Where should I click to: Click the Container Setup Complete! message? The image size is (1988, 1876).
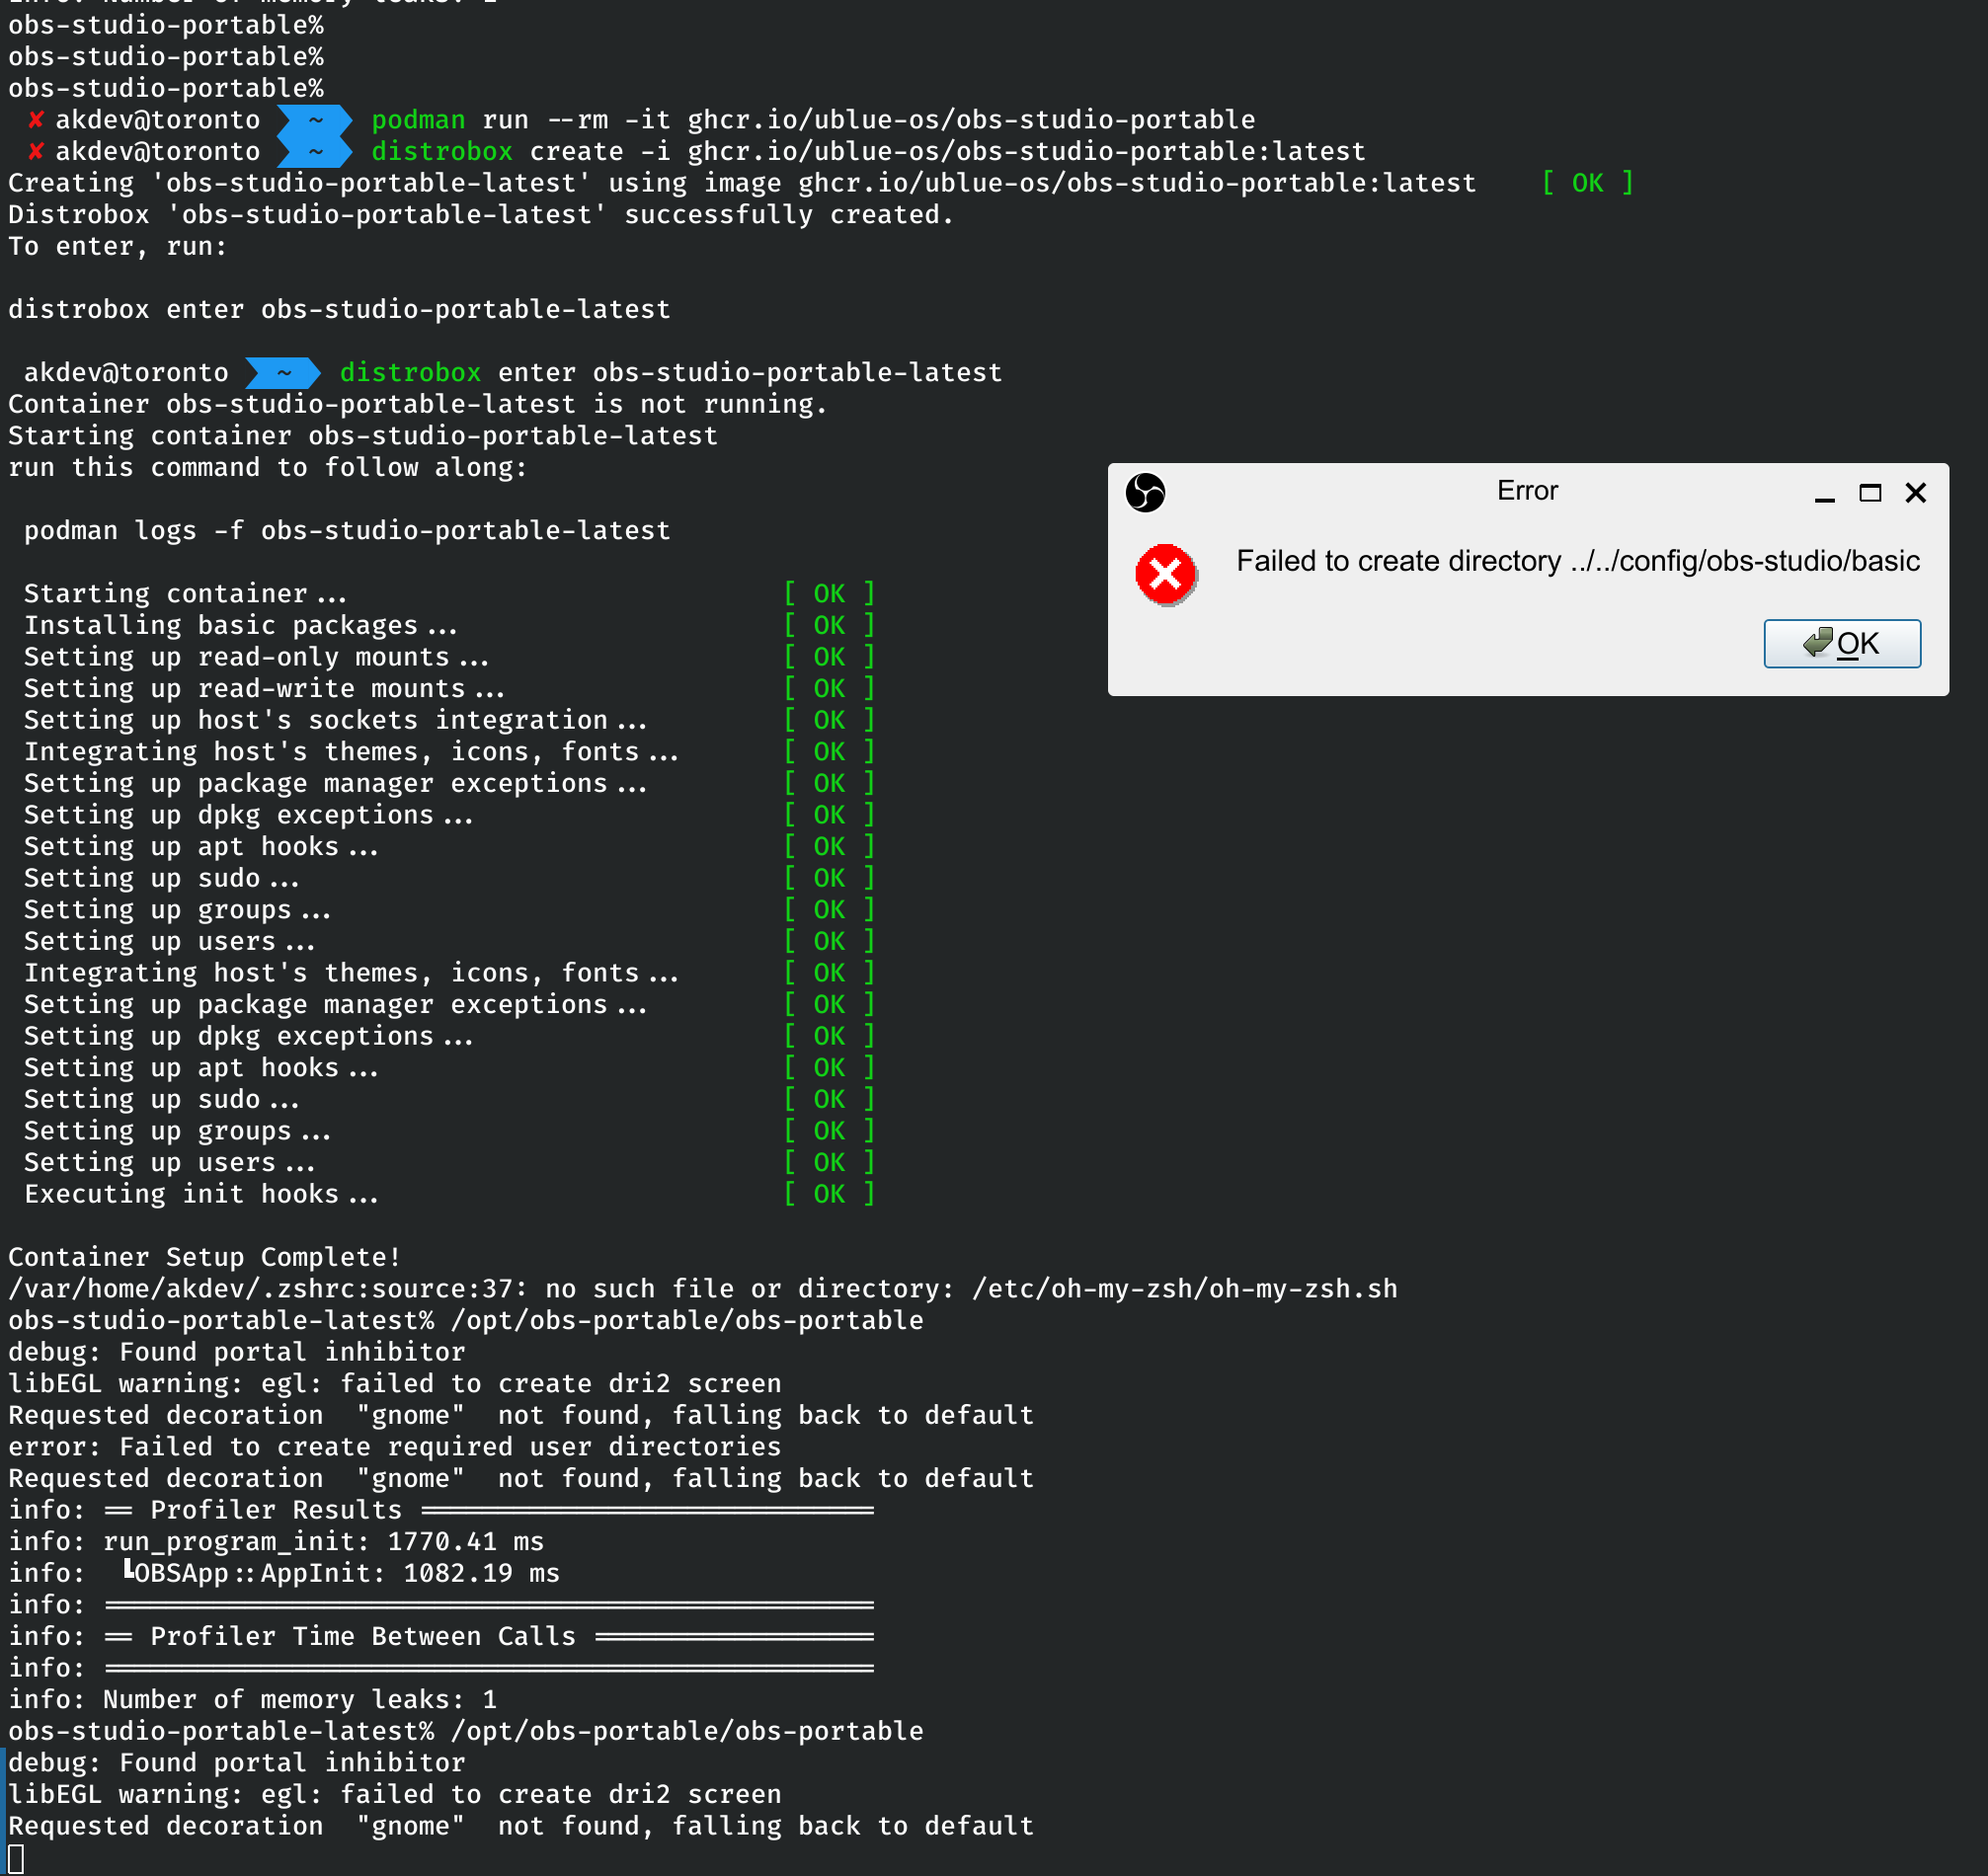click(204, 1257)
